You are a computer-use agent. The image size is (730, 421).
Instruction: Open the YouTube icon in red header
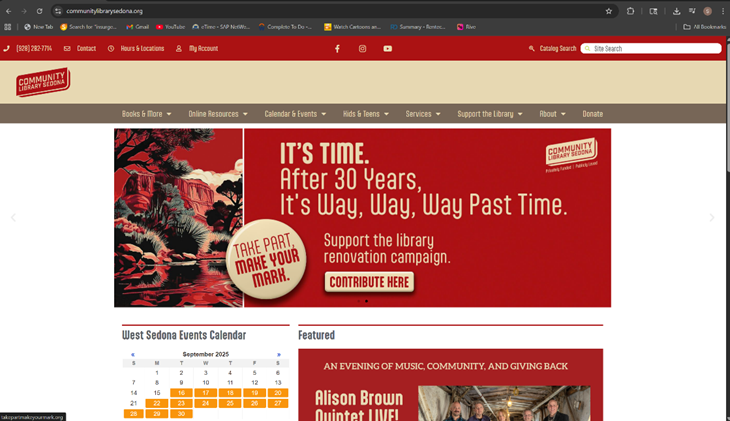[x=387, y=48]
